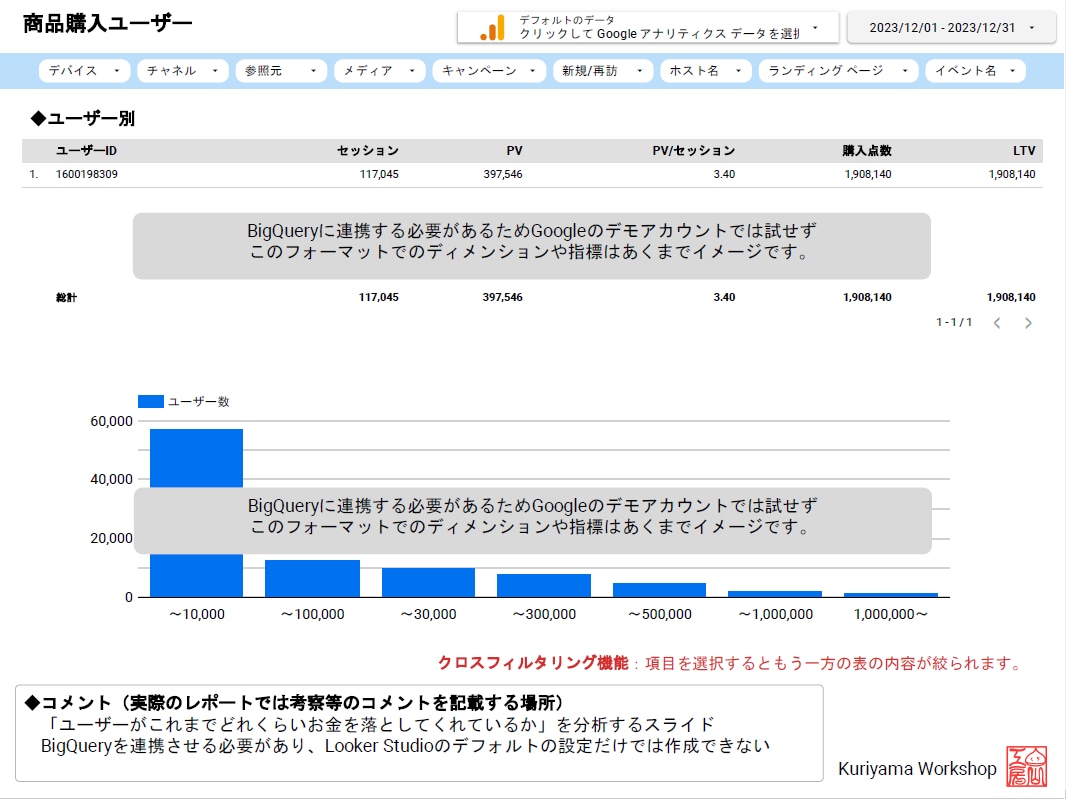Screen dimensions: 1066x799
Task: Open the 新規/再訪 filter dropdown
Action: point(602,71)
